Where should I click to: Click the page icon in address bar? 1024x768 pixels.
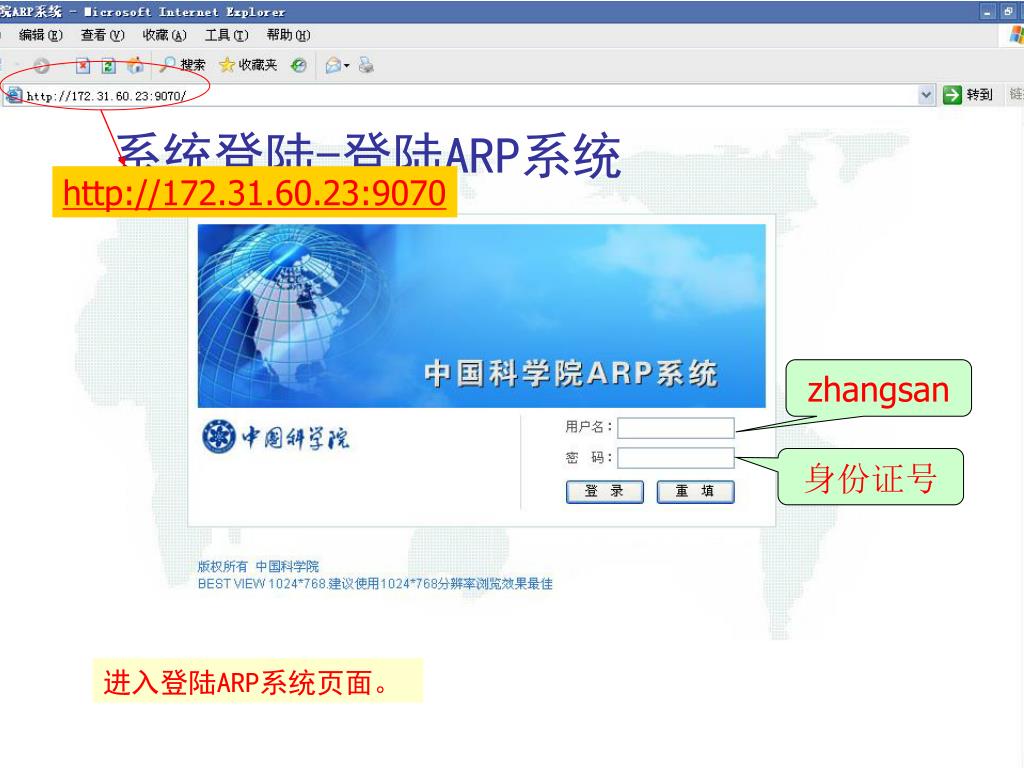tap(14, 95)
